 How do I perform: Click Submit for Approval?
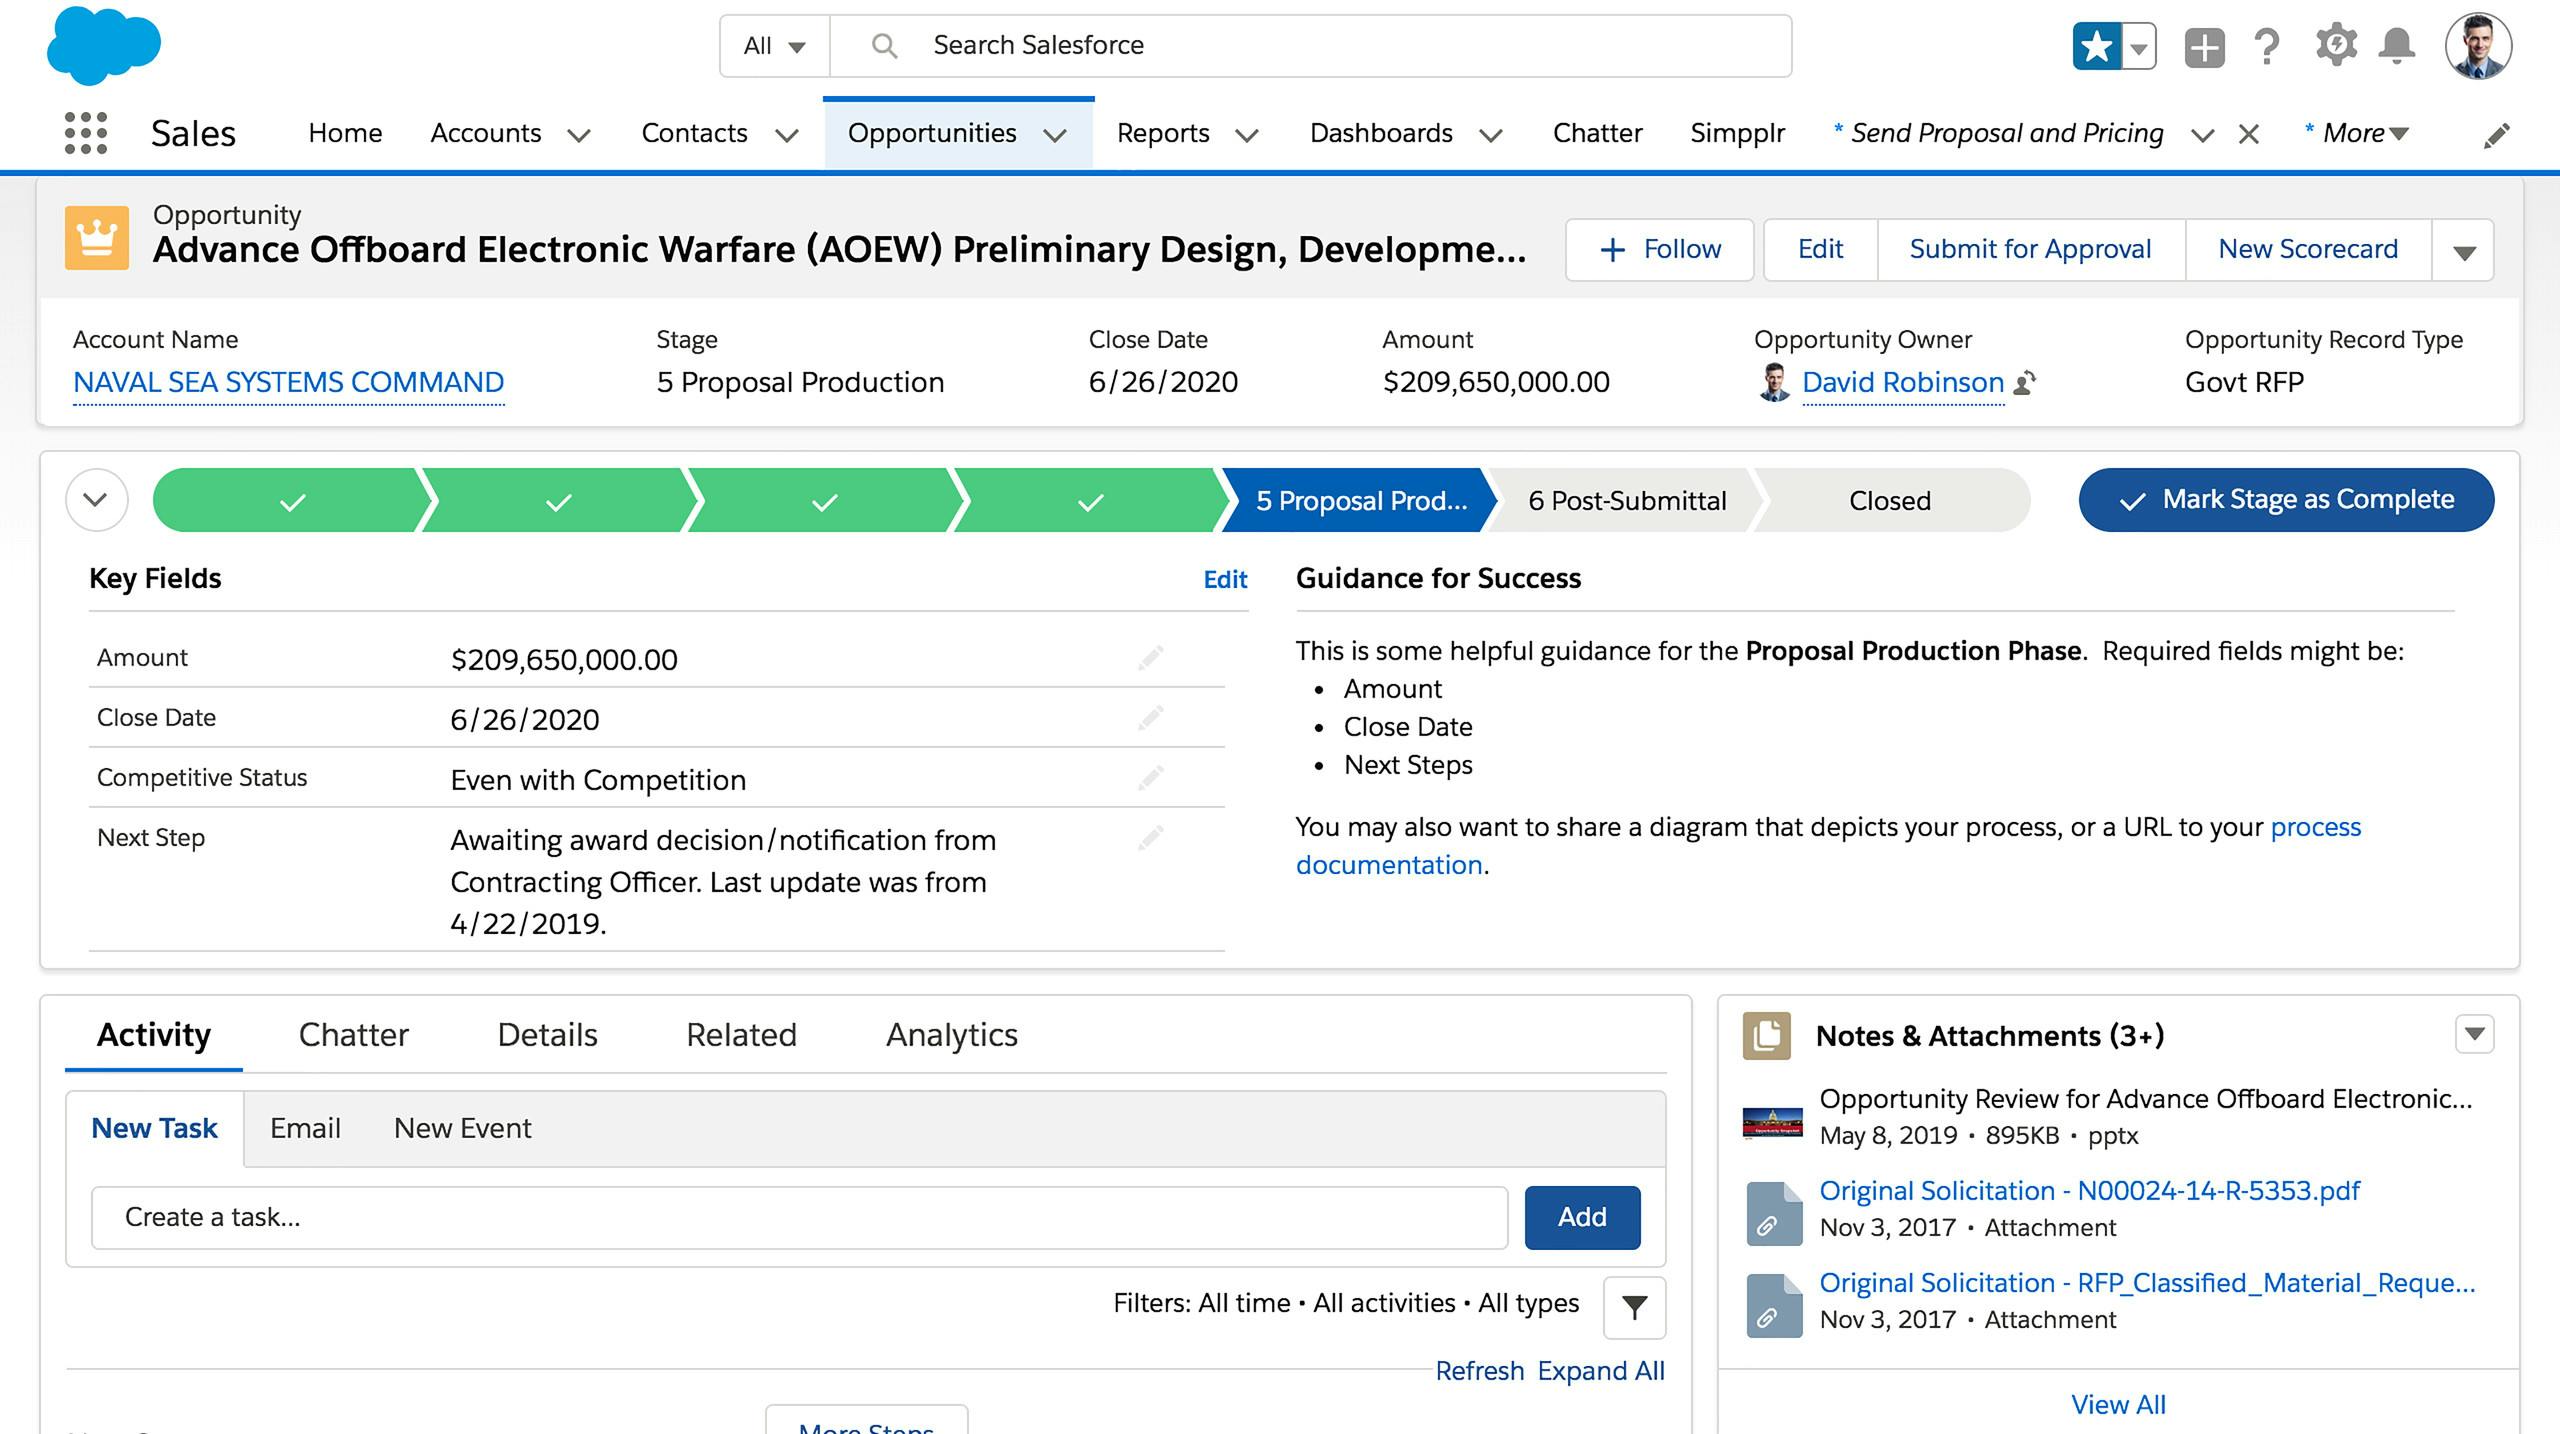[x=2030, y=250]
